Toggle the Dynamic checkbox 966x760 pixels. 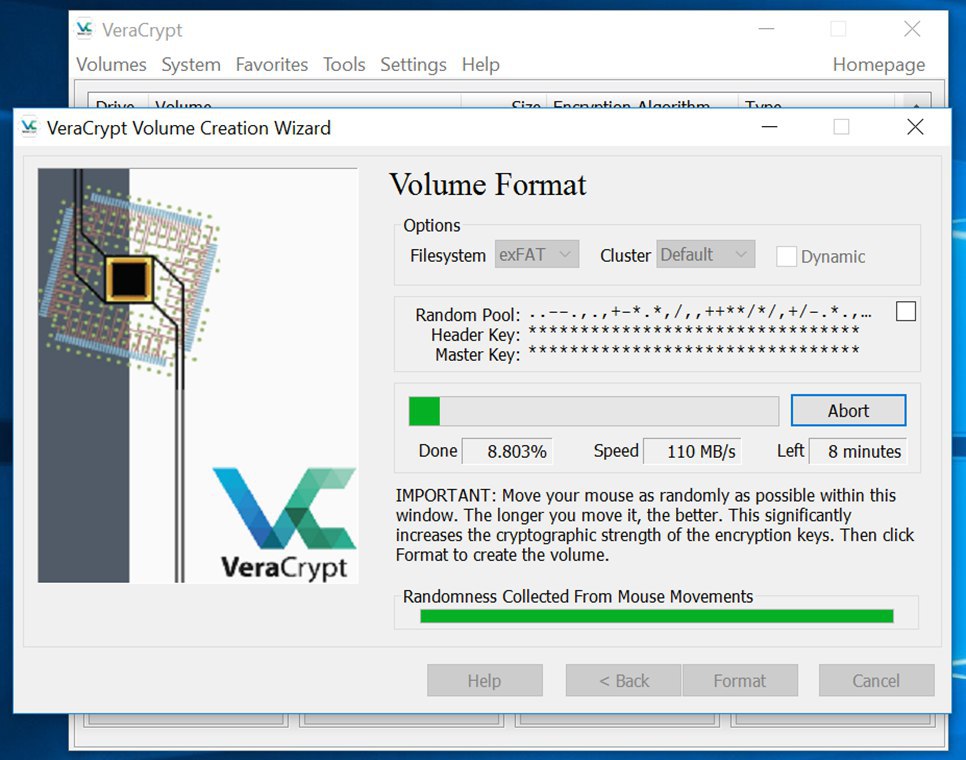tap(787, 256)
